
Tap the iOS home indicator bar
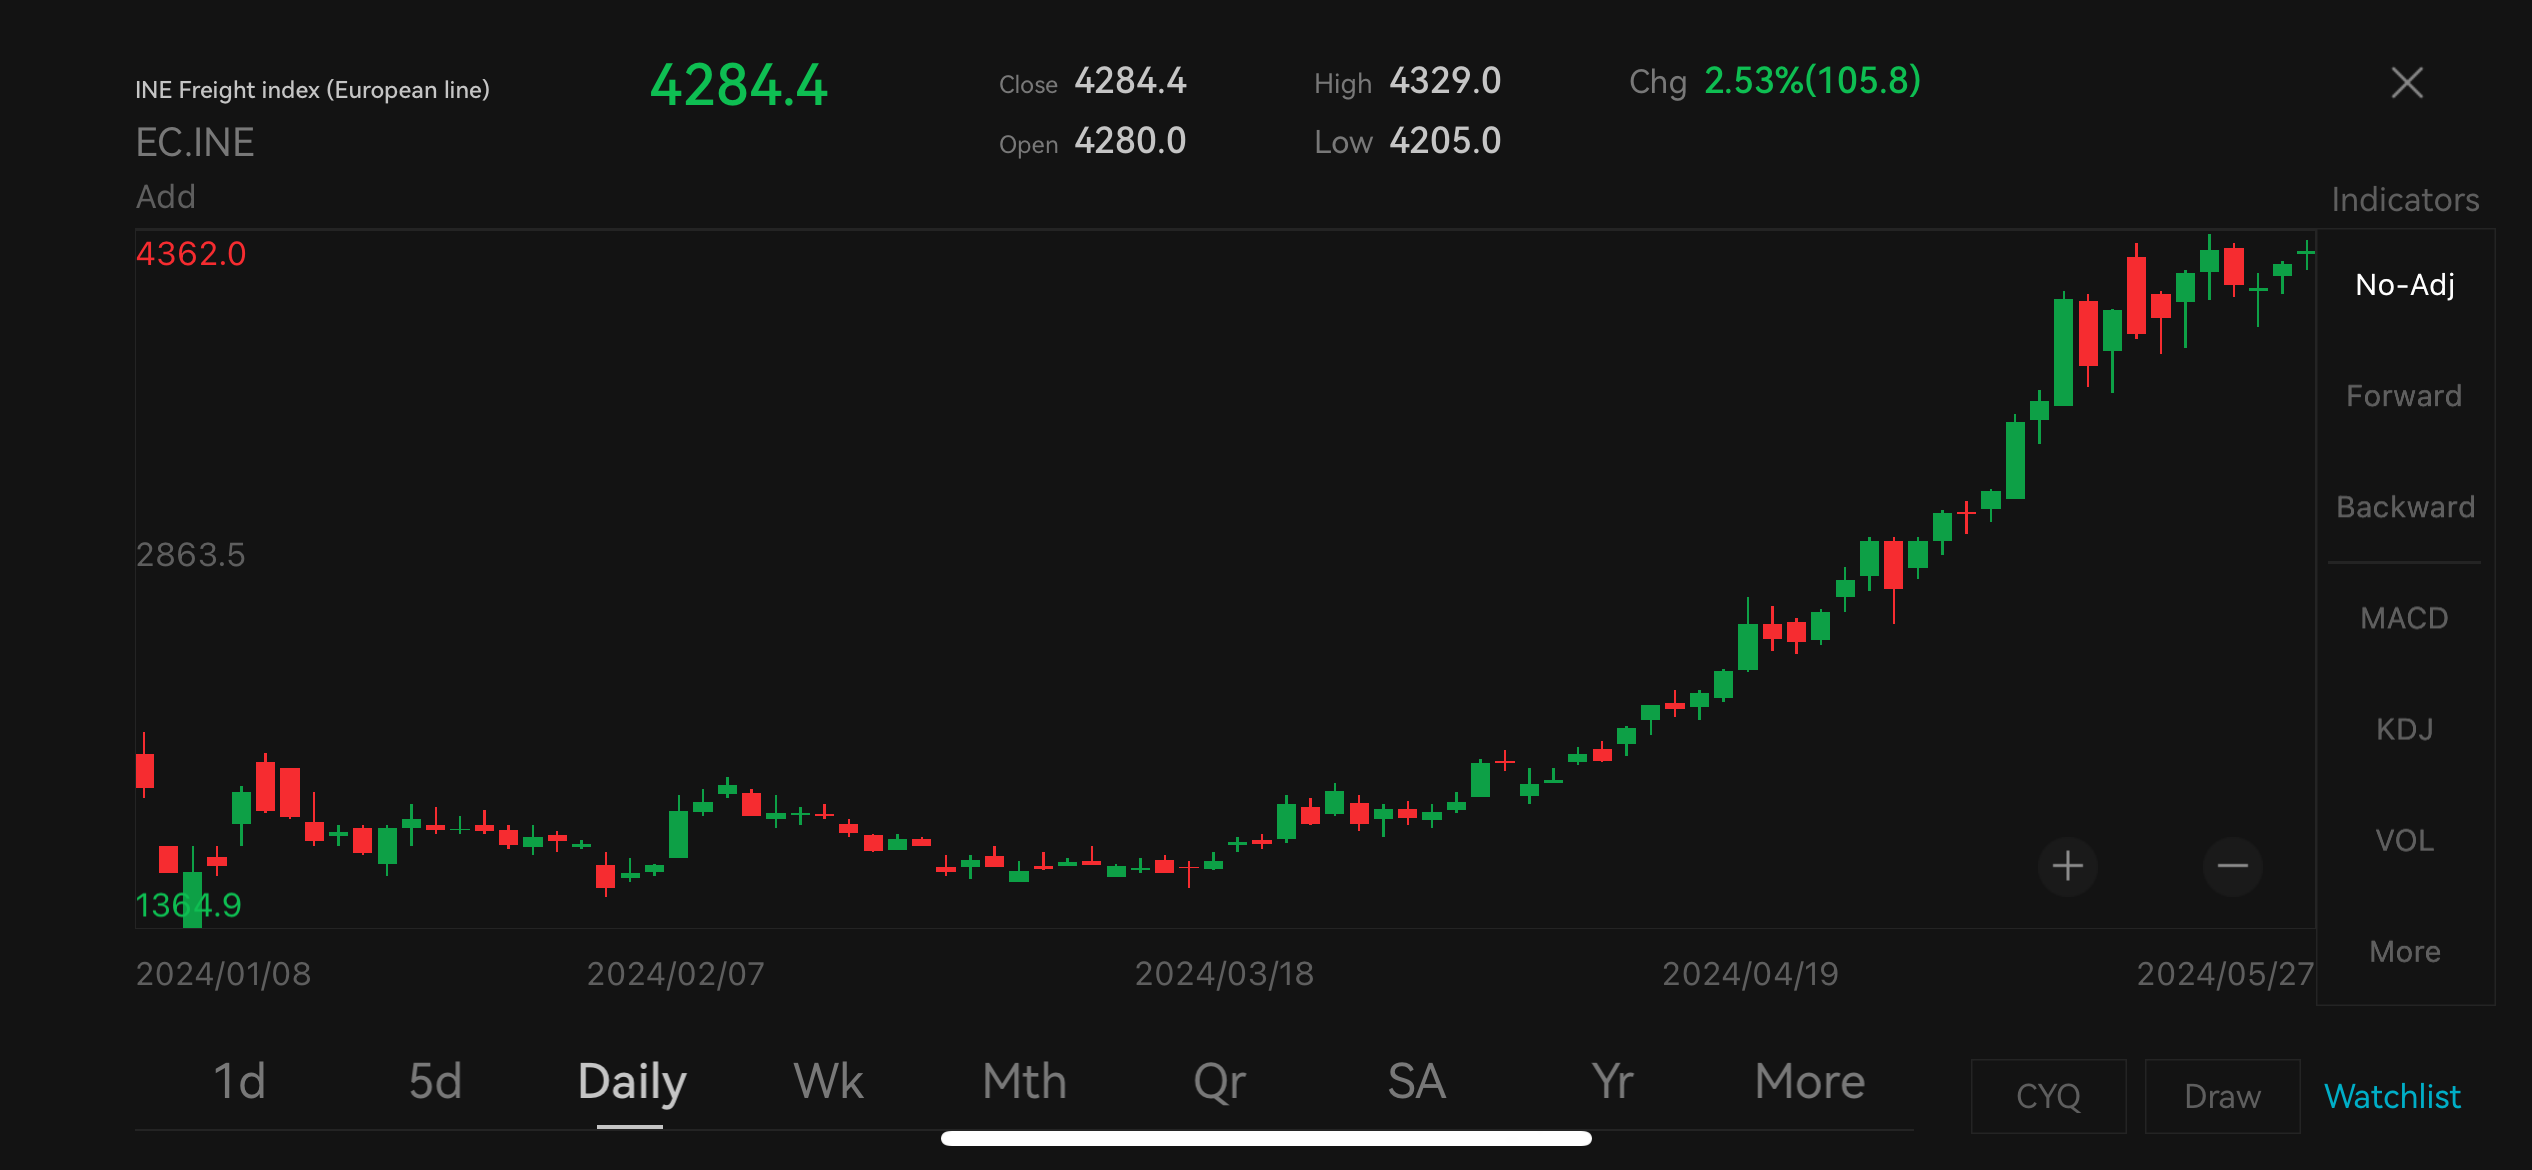click(1266, 1138)
